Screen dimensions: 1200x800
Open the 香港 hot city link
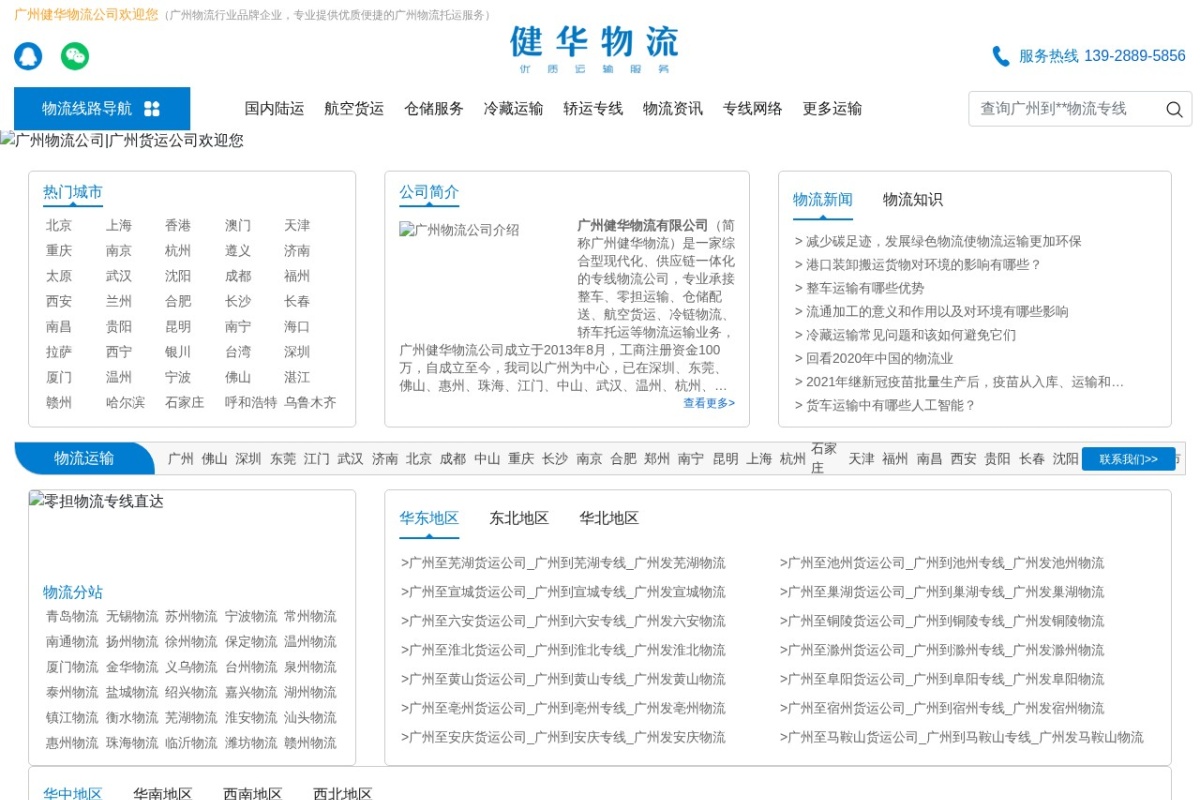tap(178, 226)
